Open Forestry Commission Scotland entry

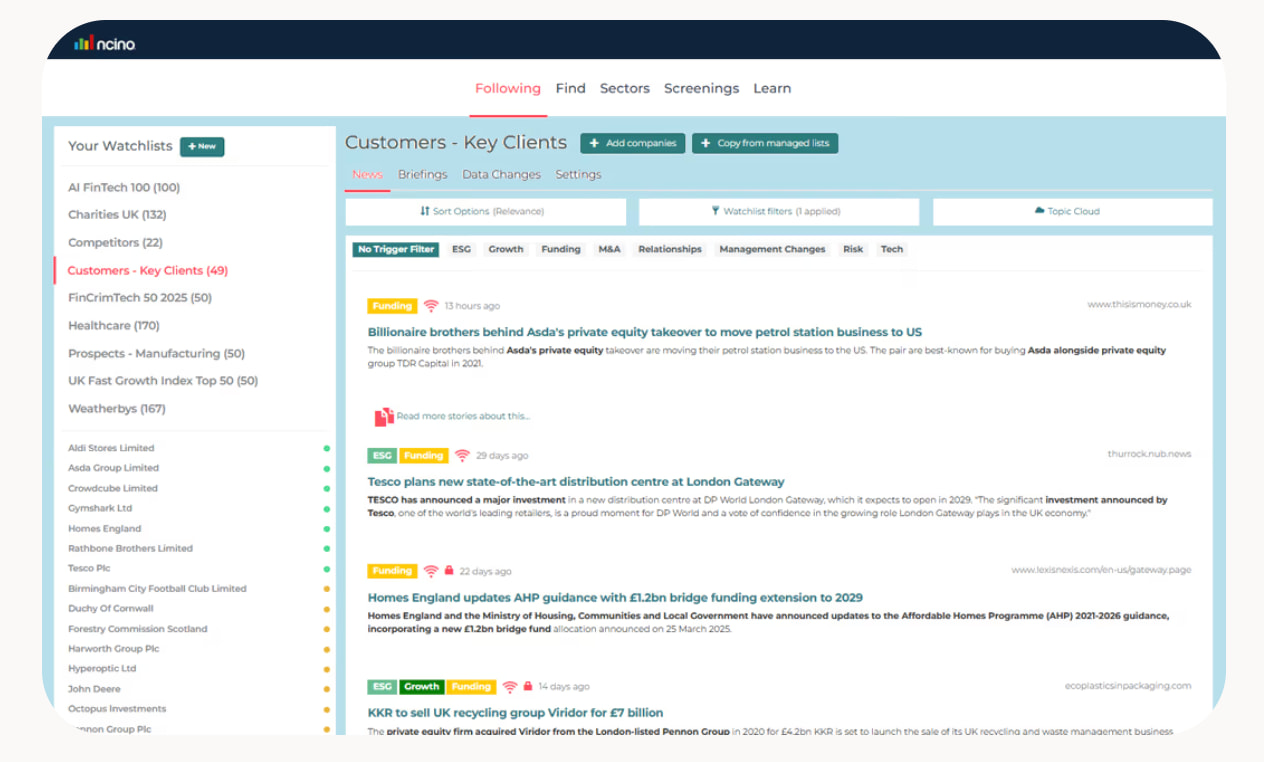138,629
